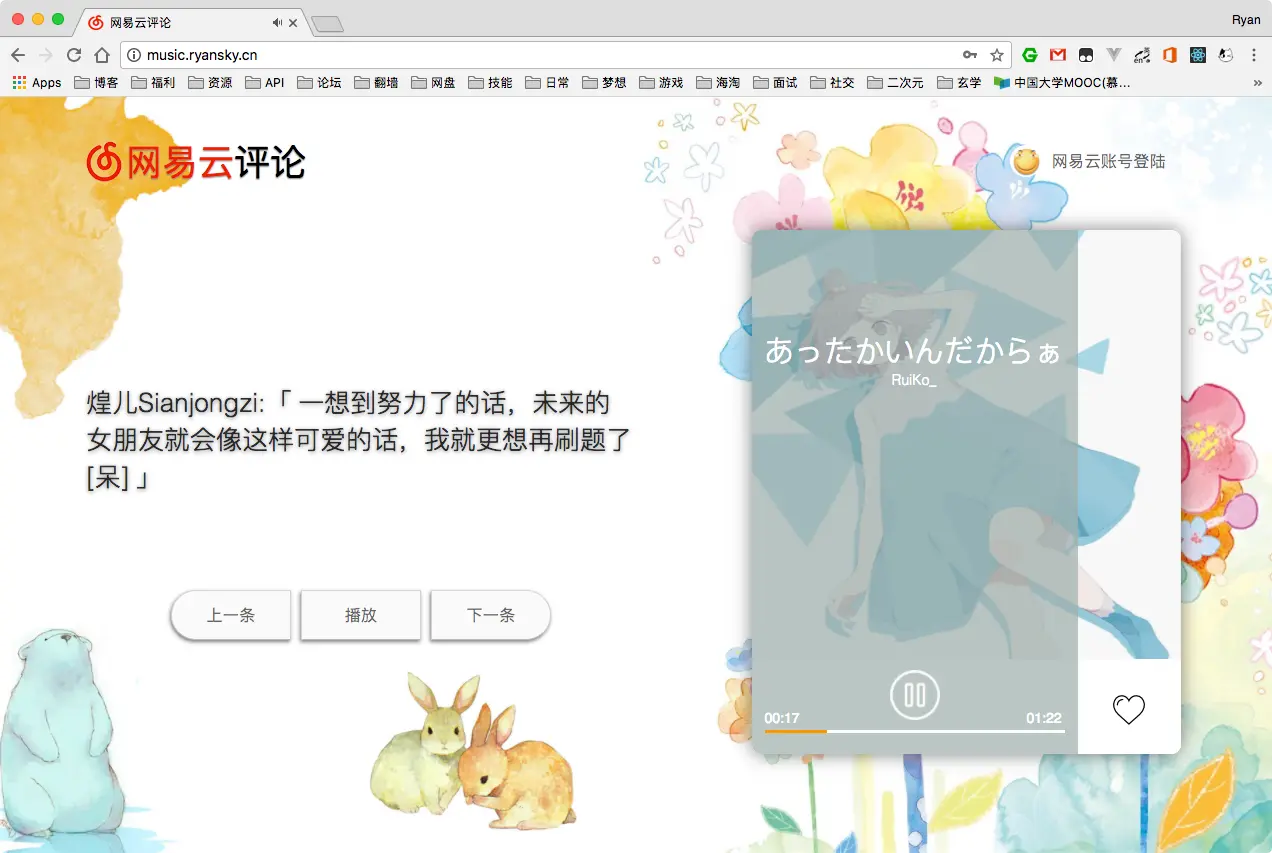
Task: Click the artist name RuiKo_
Action: click(914, 380)
